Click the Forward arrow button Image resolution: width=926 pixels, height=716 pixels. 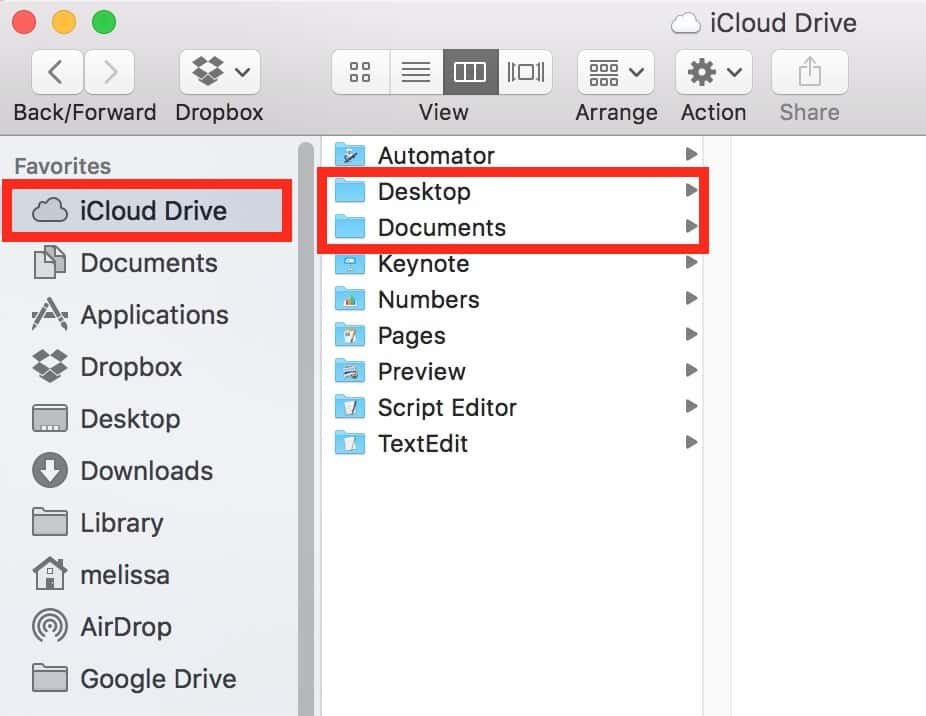coord(110,72)
